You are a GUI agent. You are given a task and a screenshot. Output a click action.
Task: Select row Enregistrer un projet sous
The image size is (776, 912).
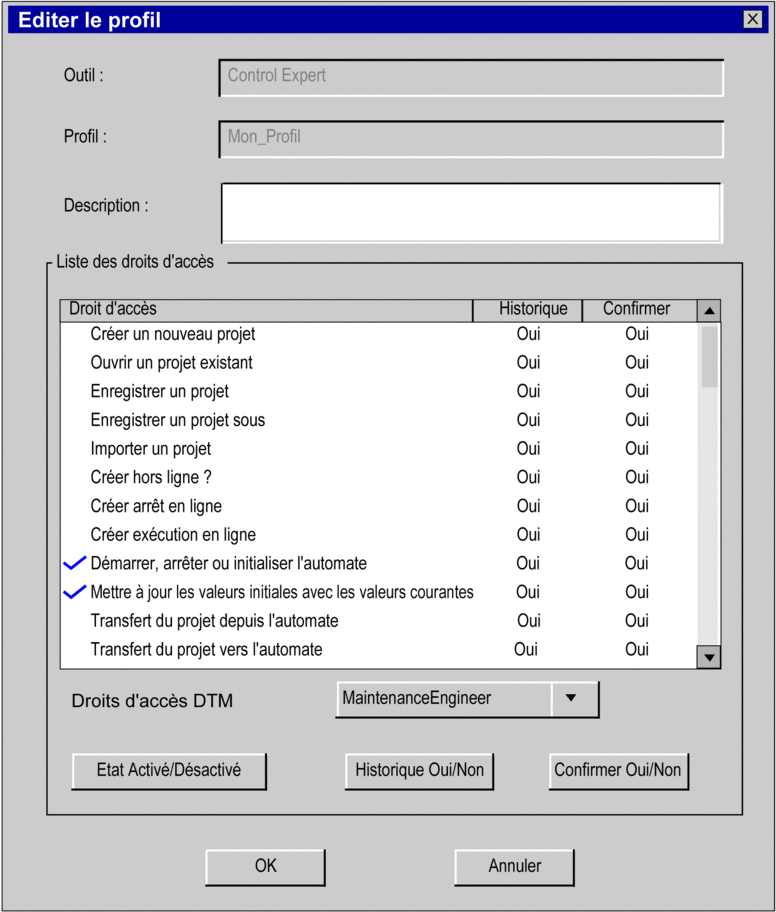(x=379, y=420)
